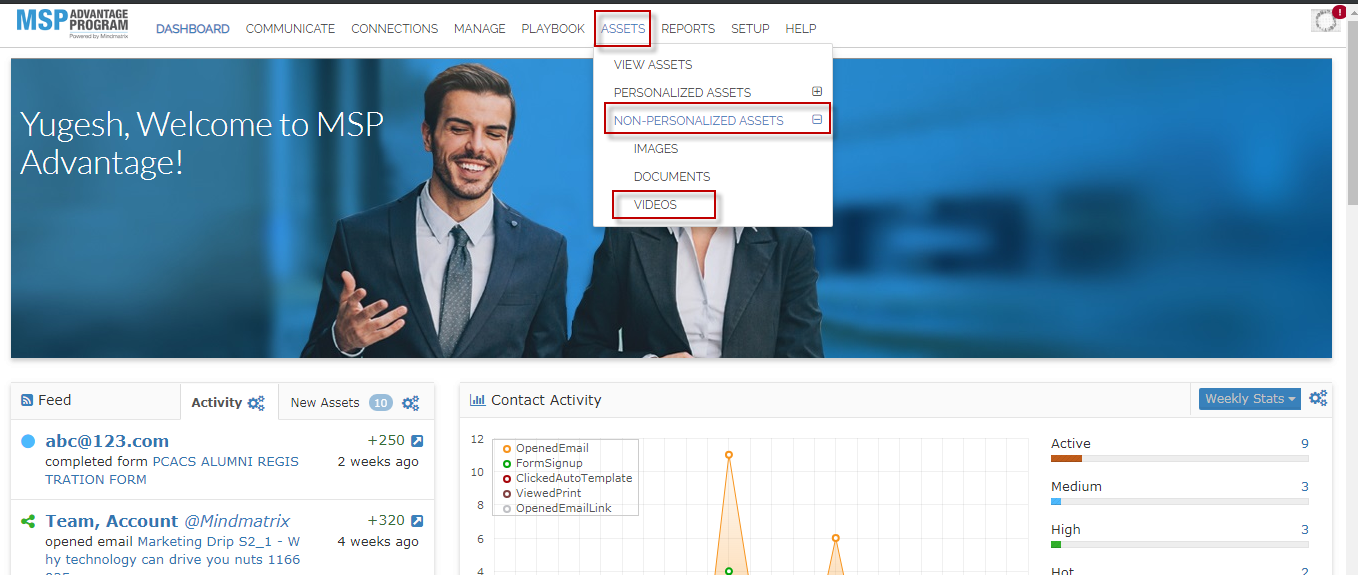Viewport: 1358px width, 575px height.
Task: Open New Assets tab gear settings
Action: pos(410,403)
